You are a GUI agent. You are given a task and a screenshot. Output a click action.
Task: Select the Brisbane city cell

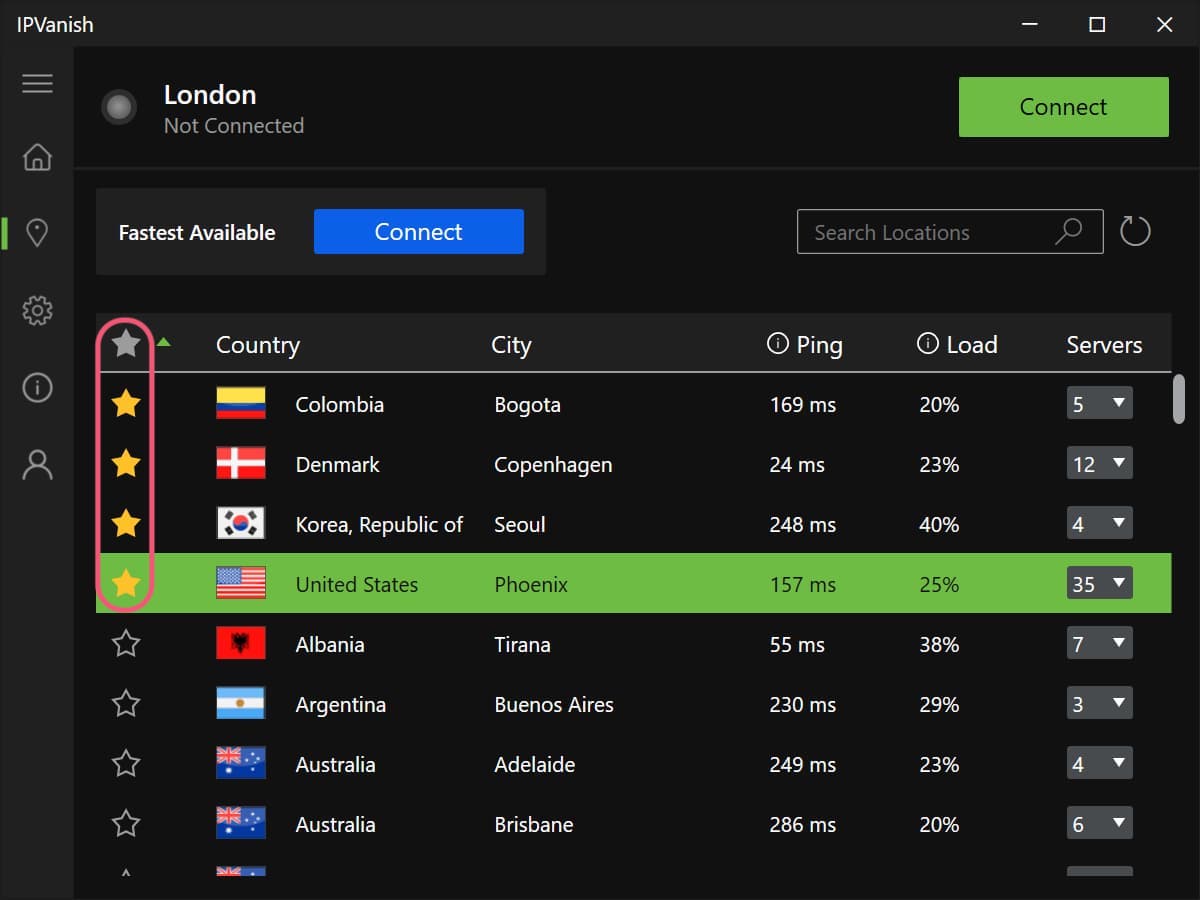pos(534,825)
